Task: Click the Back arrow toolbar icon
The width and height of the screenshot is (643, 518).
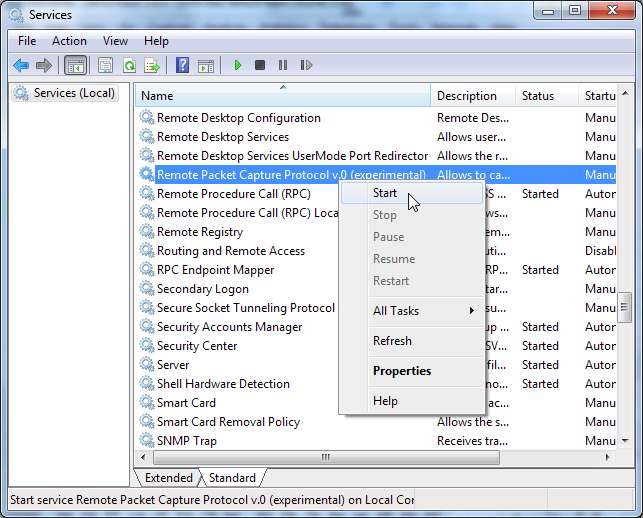Action: coord(21,66)
